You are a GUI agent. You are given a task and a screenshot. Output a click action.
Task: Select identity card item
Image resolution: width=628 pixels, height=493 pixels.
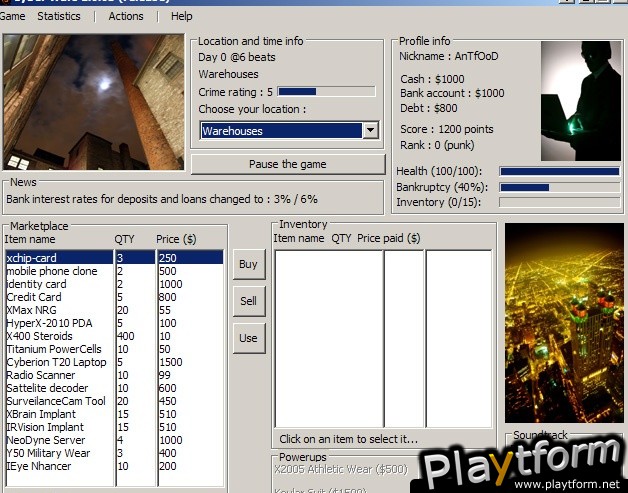(59, 284)
